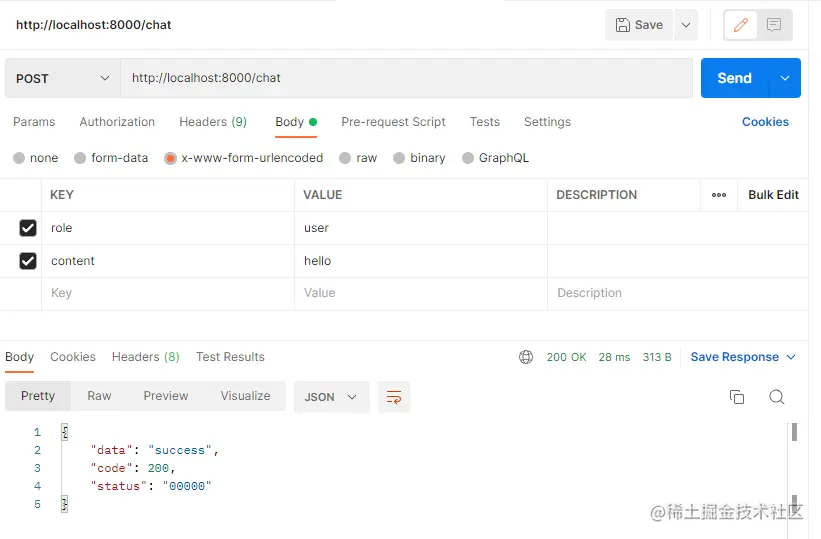Open the JSON format dropdown
The height and width of the screenshot is (539, 821).
pyautogui.click(x=331, y=397)
